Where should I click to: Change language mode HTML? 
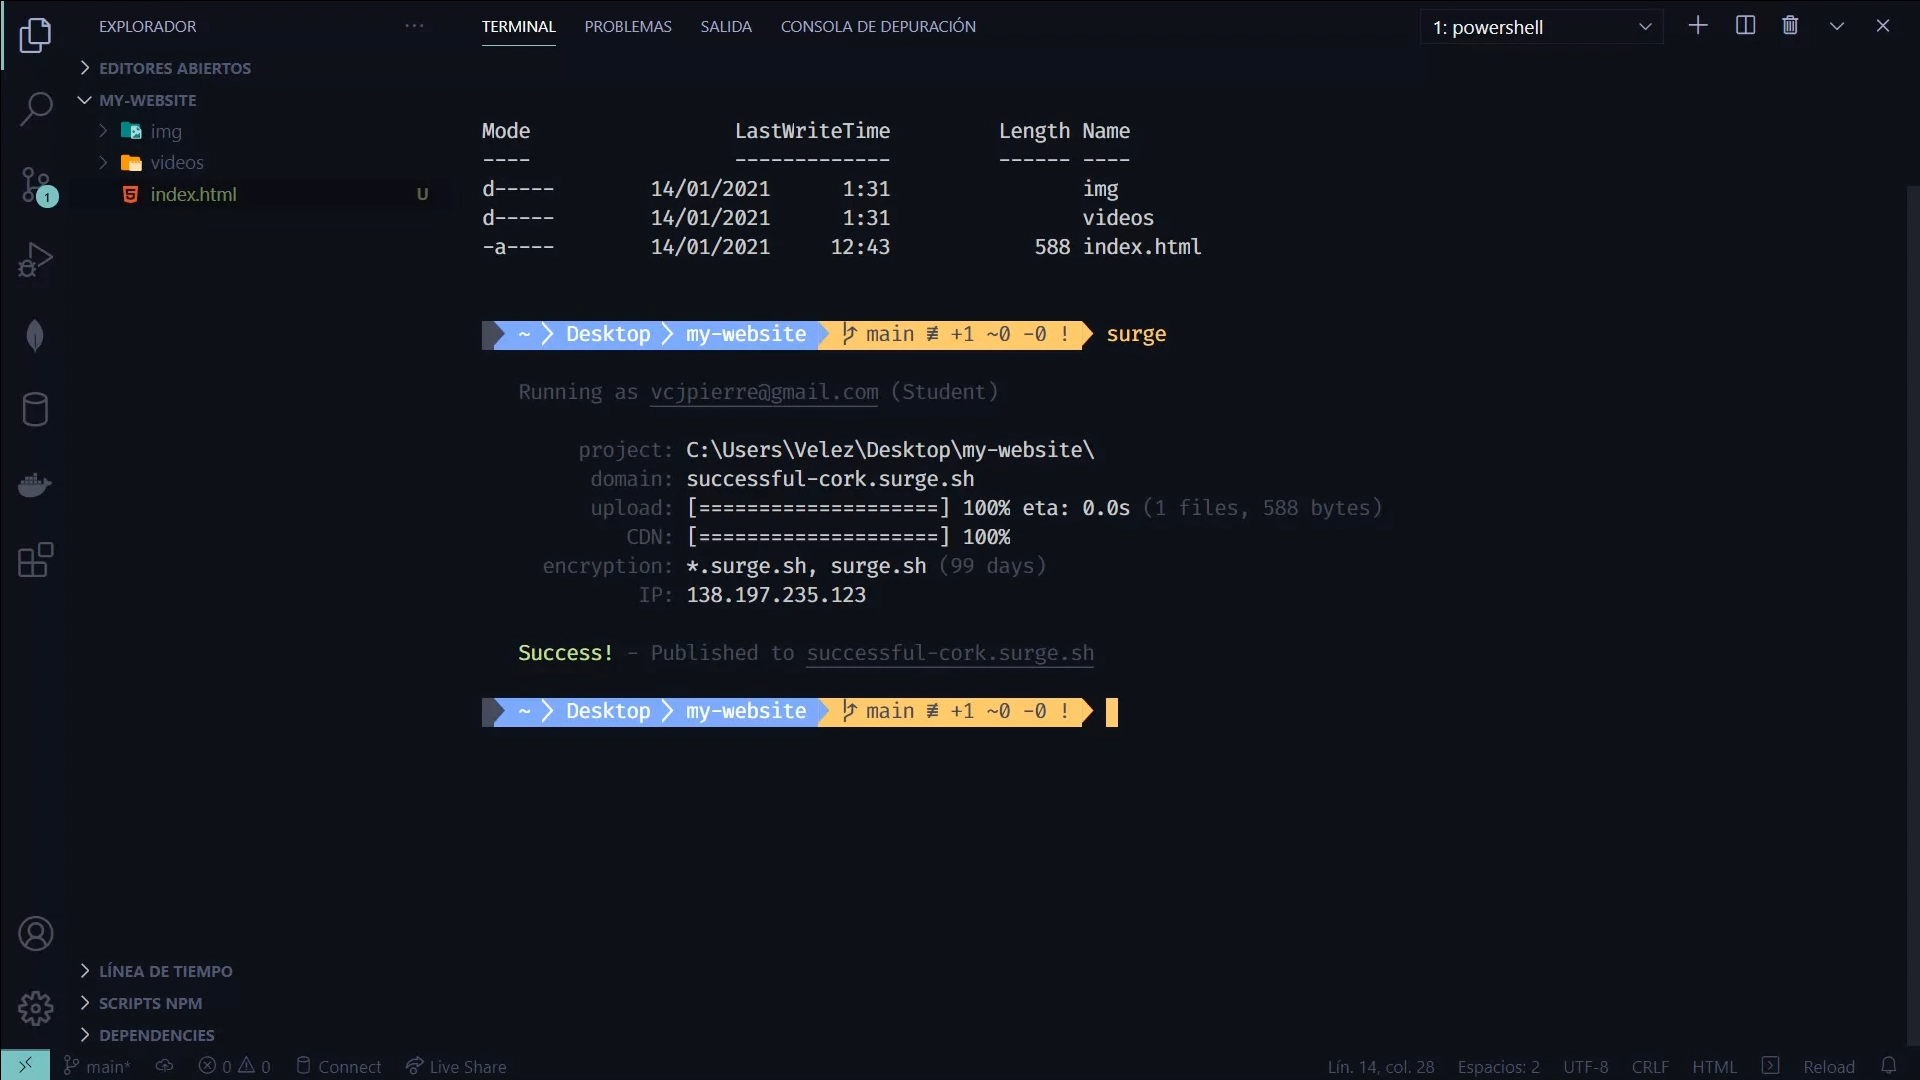click(1714, 1066)
